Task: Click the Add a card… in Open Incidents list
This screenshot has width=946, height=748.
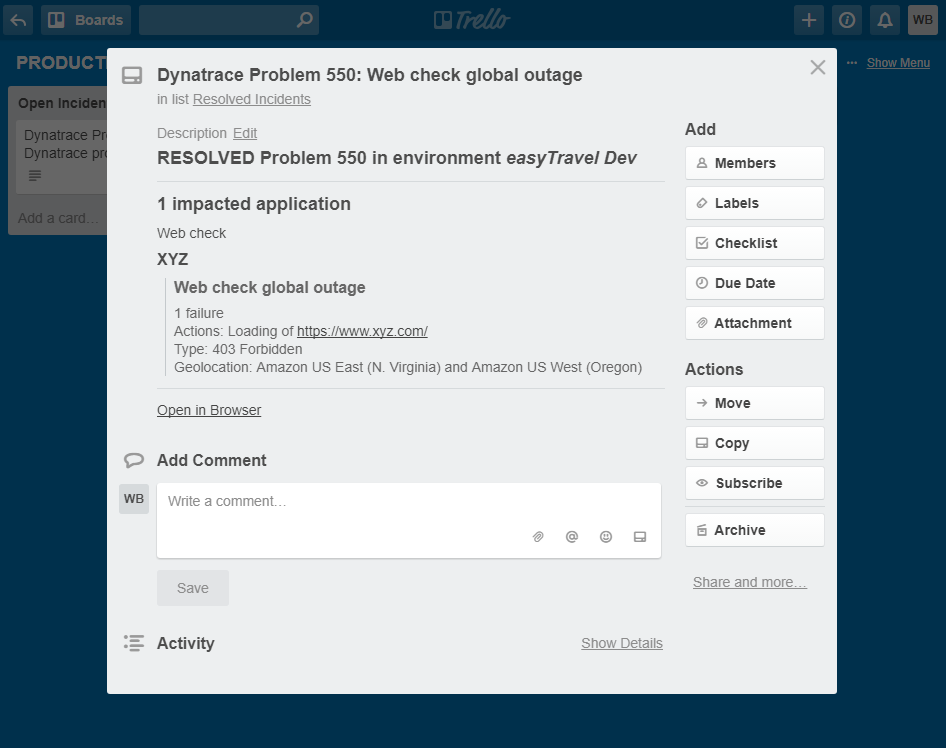Action: pos(59,218)
